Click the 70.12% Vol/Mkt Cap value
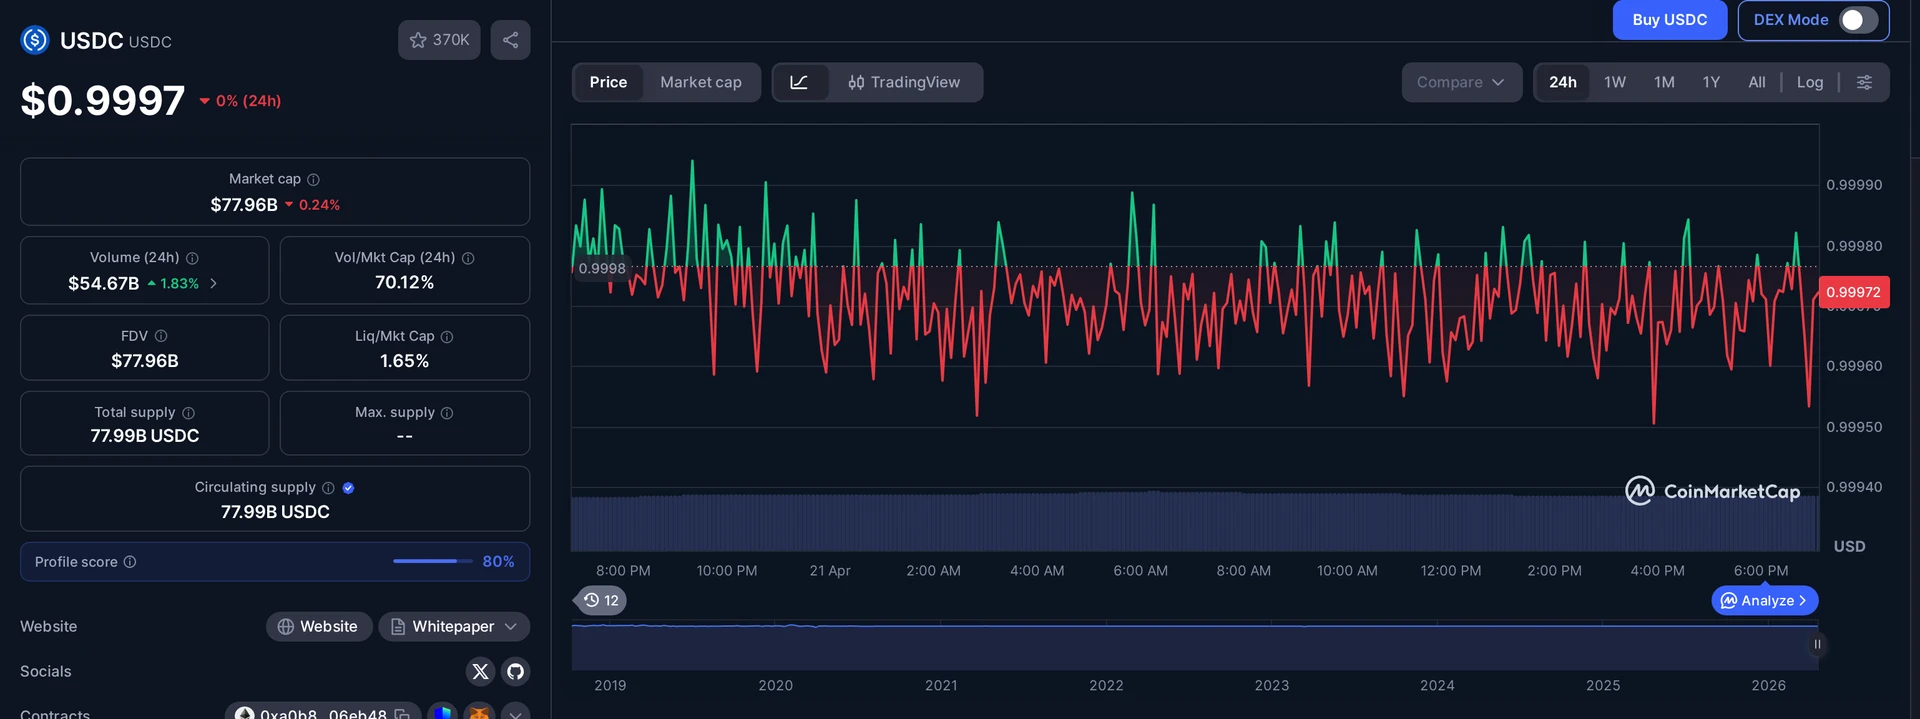This screenshot has width=1920, height=719. [x=405, y=283]
